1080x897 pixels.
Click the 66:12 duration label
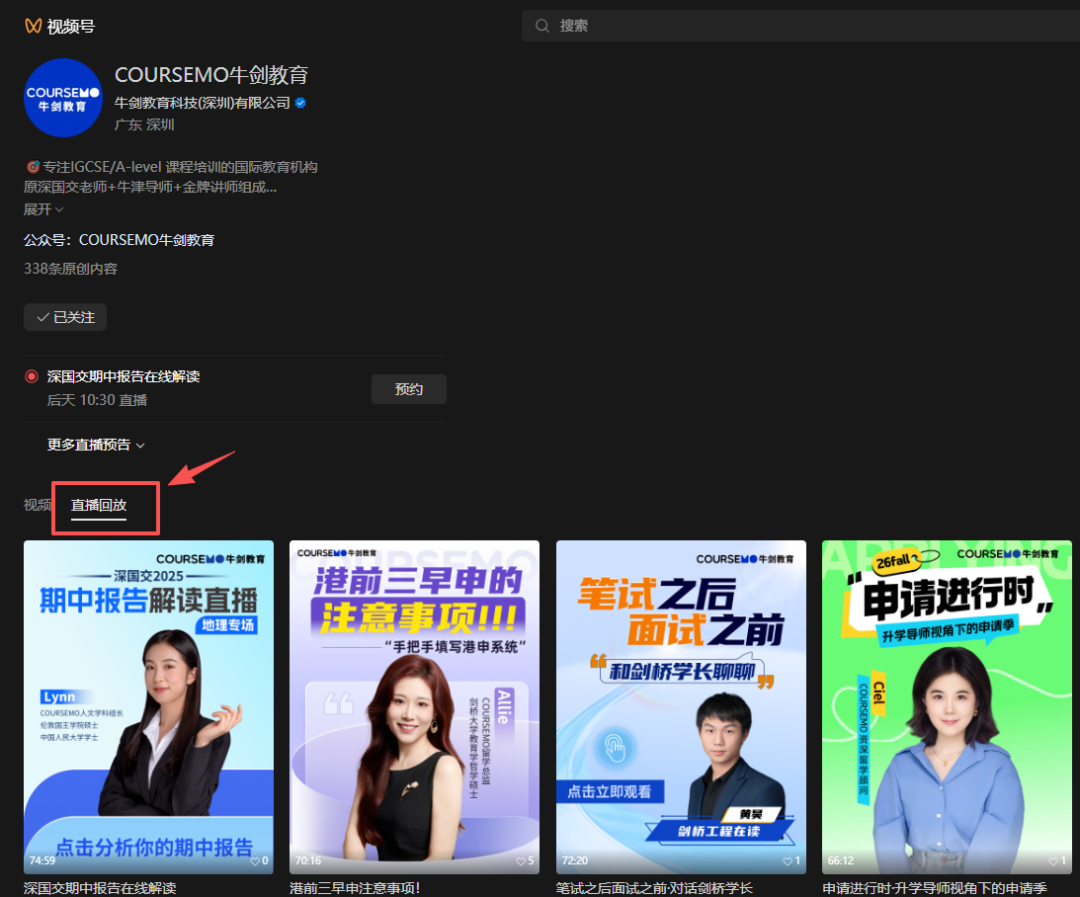pyautogui.click(x=840, y=861)
